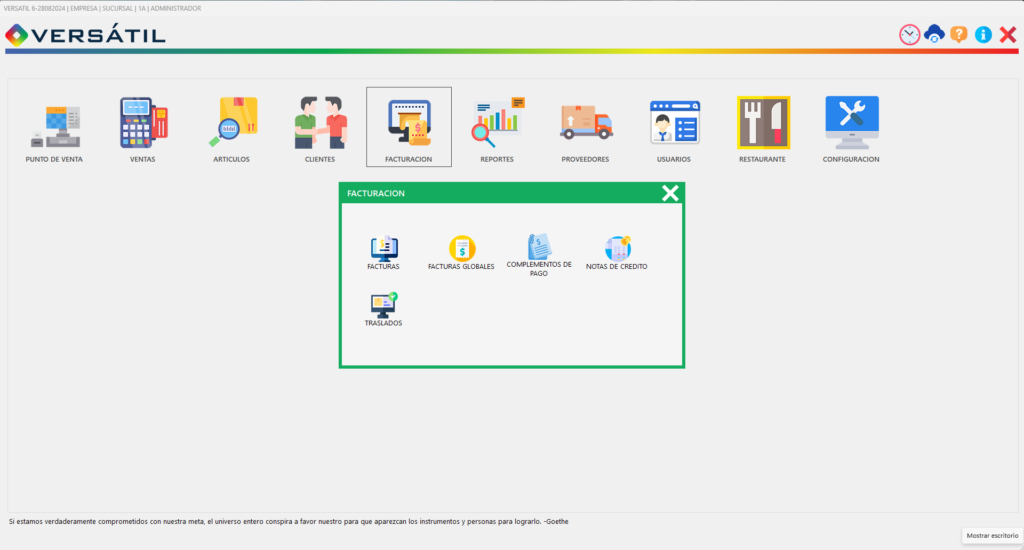Image resolution: width=1024 pixels, height=550 pixels.
Task: Click the clock icon in header
Action: pos(910,35)
